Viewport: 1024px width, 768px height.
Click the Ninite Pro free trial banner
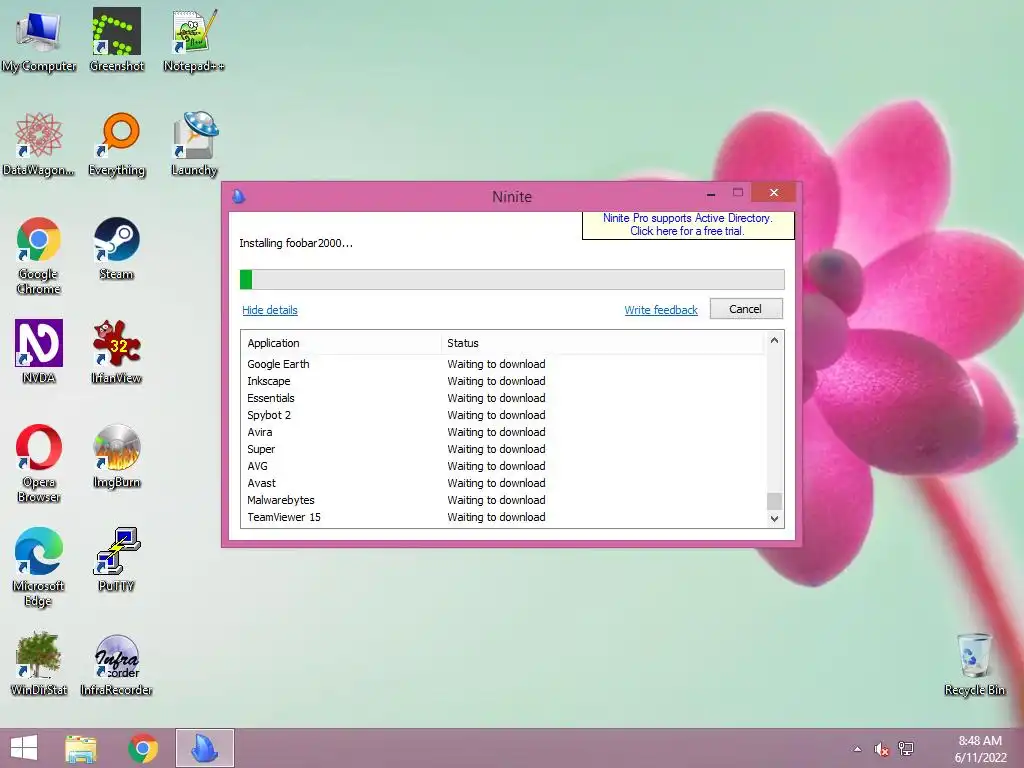pyautogui.click(x=688, y=225)
